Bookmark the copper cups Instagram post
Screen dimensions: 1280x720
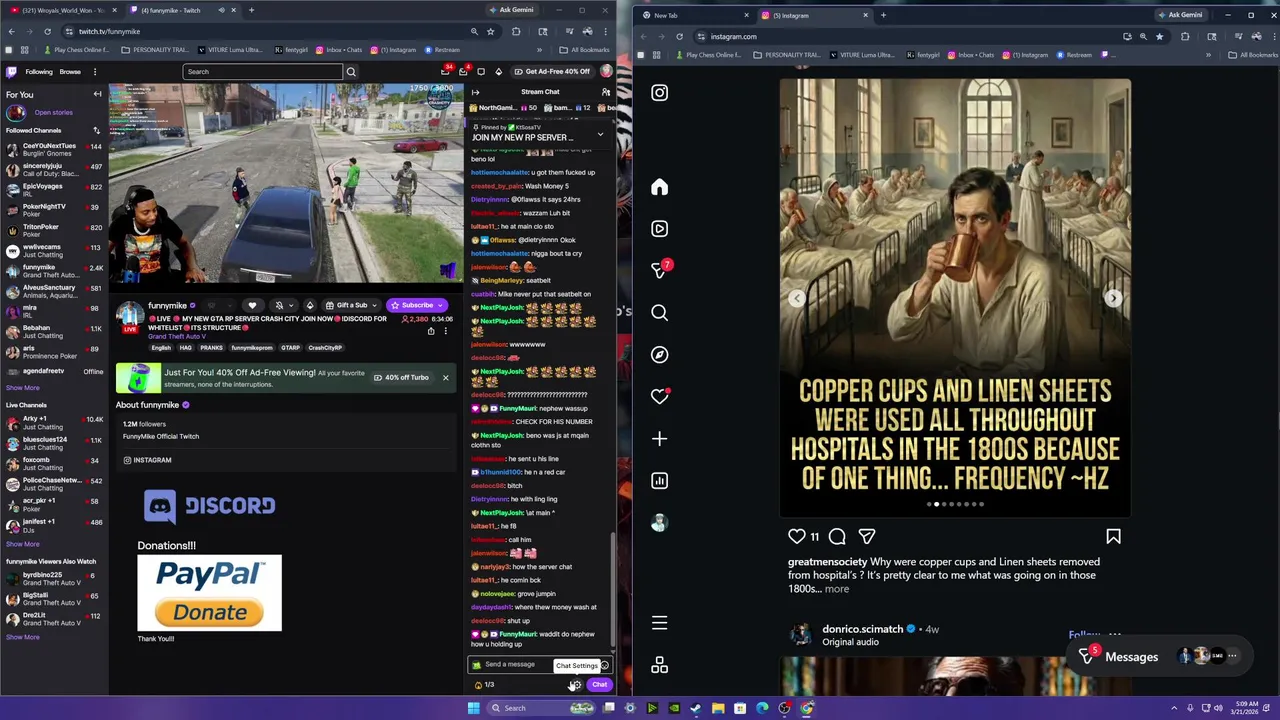point(1113,537)
